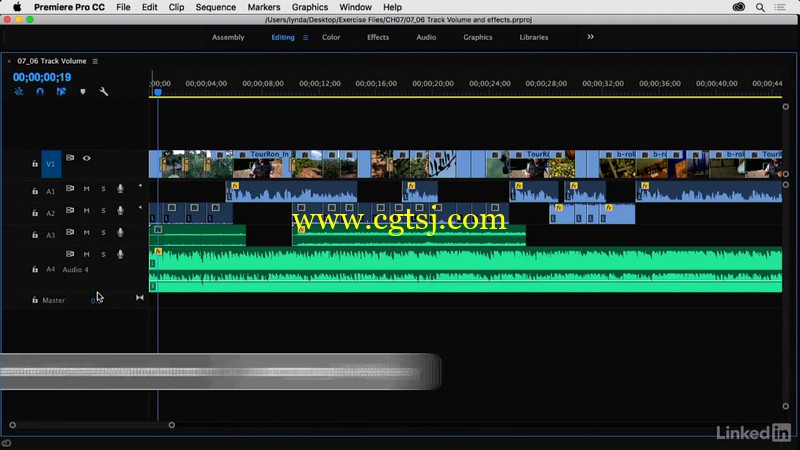Open Creative Cloud menu bar icon
This screenshot has width=800, height=450.
pyautogui.click(x=739, y=7)
